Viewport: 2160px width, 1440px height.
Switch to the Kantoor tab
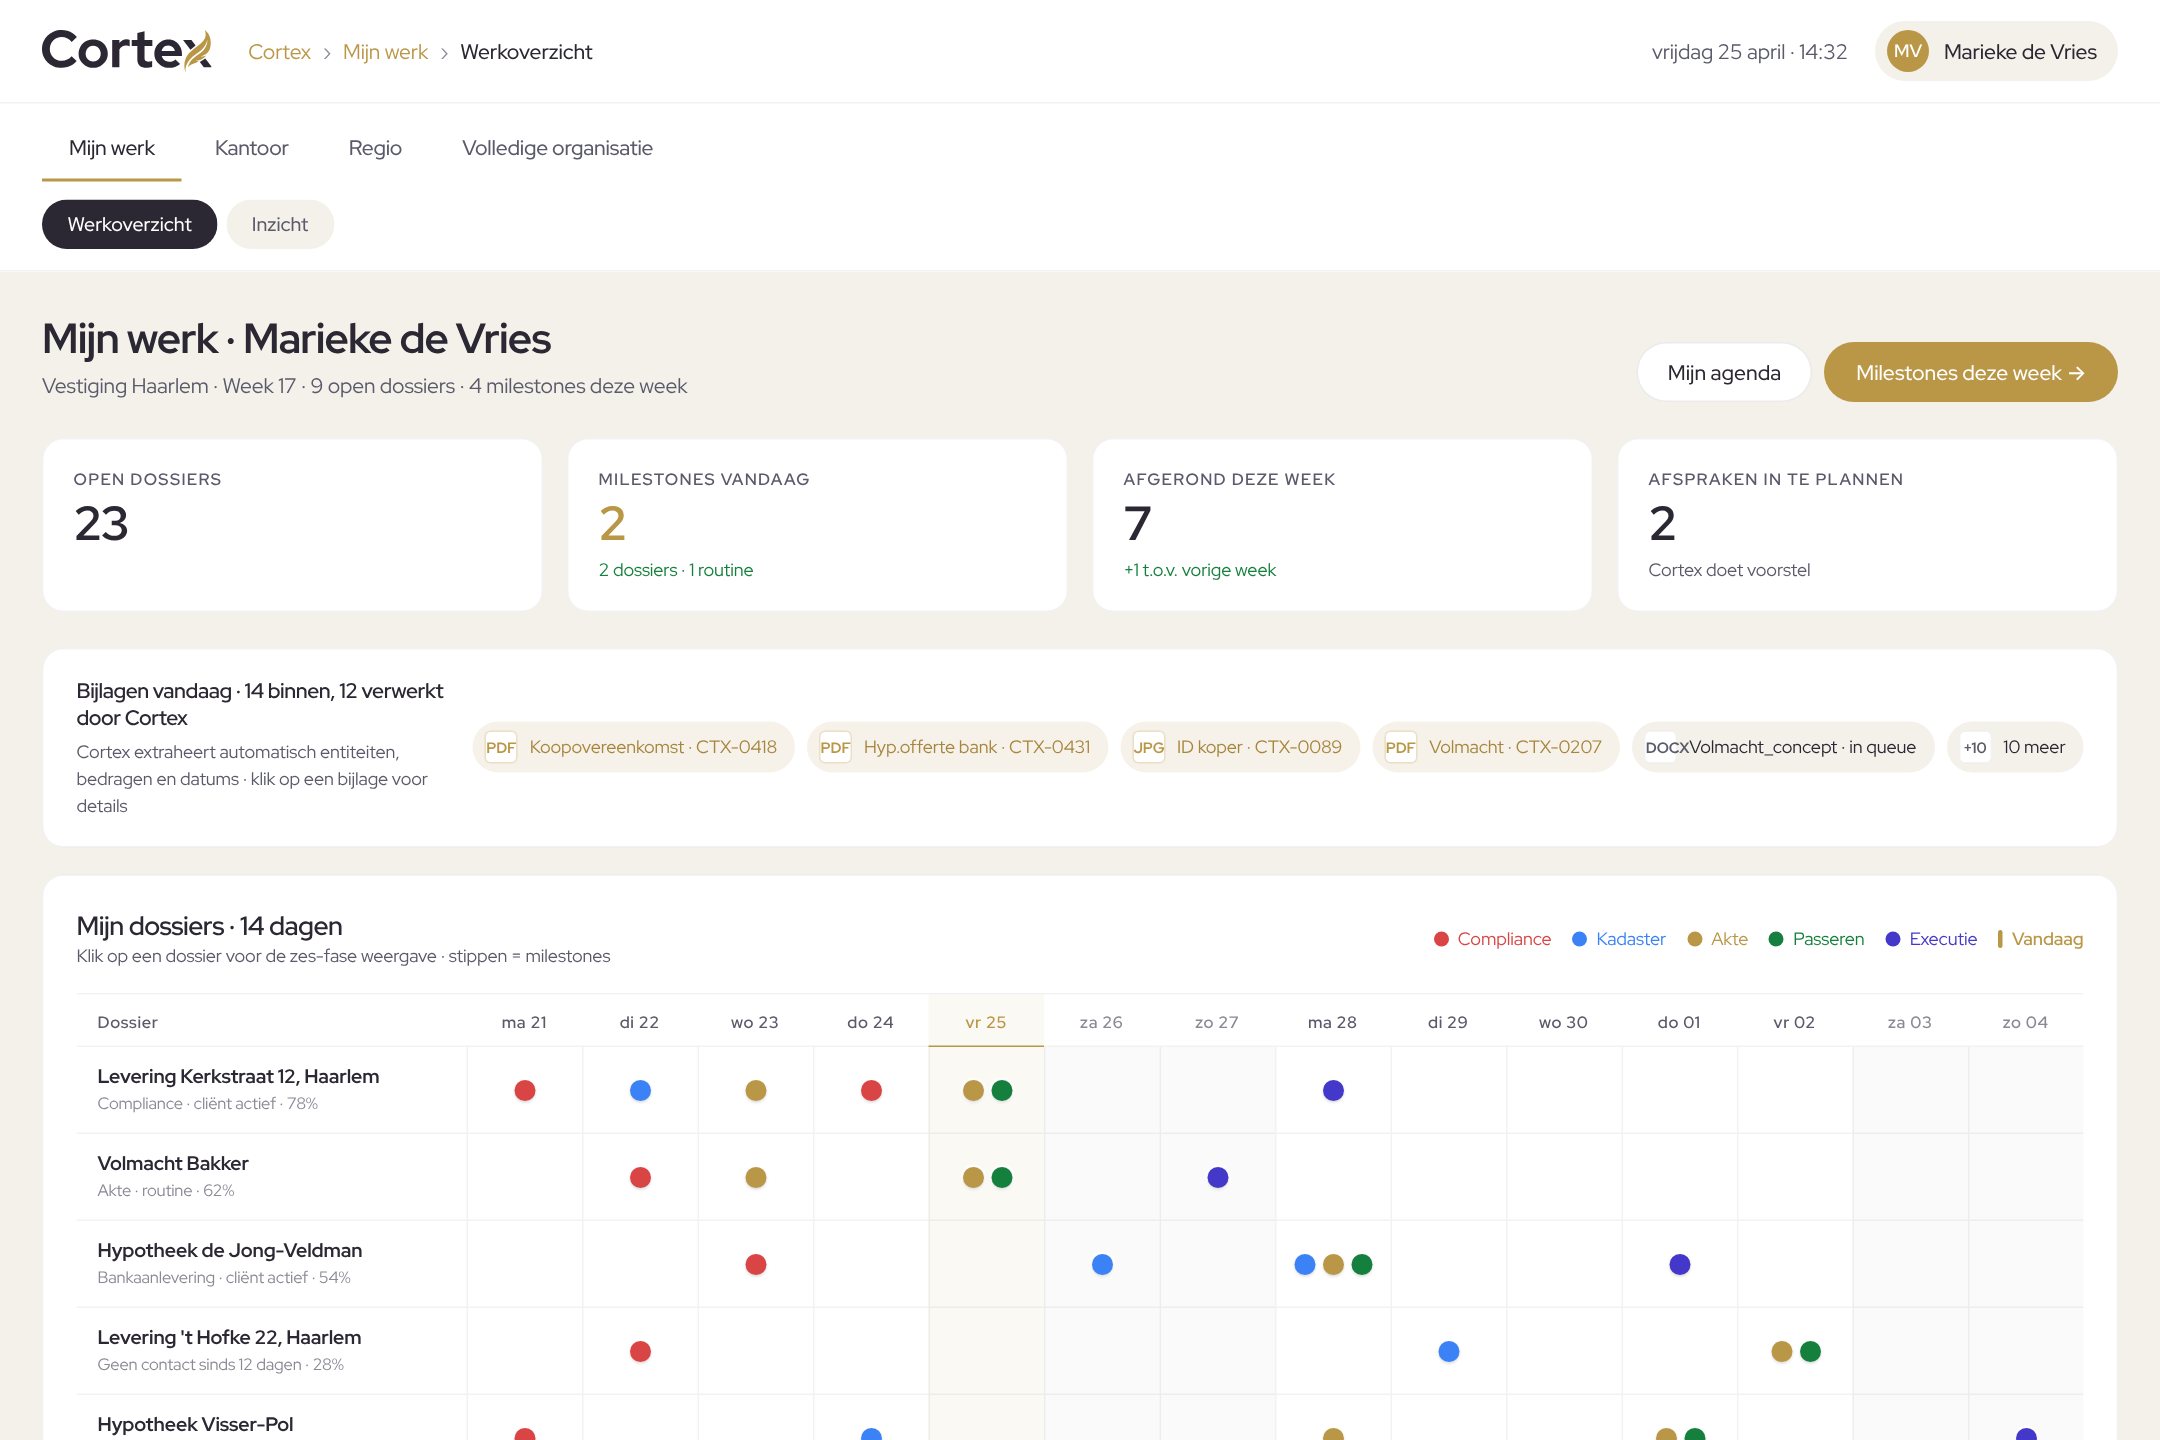(251, 148)
